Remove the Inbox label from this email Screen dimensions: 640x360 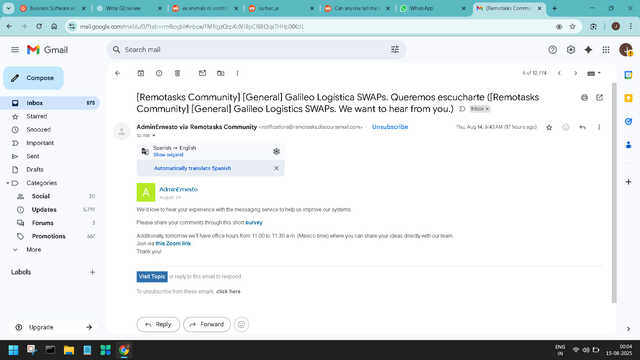tap(487, 109)
